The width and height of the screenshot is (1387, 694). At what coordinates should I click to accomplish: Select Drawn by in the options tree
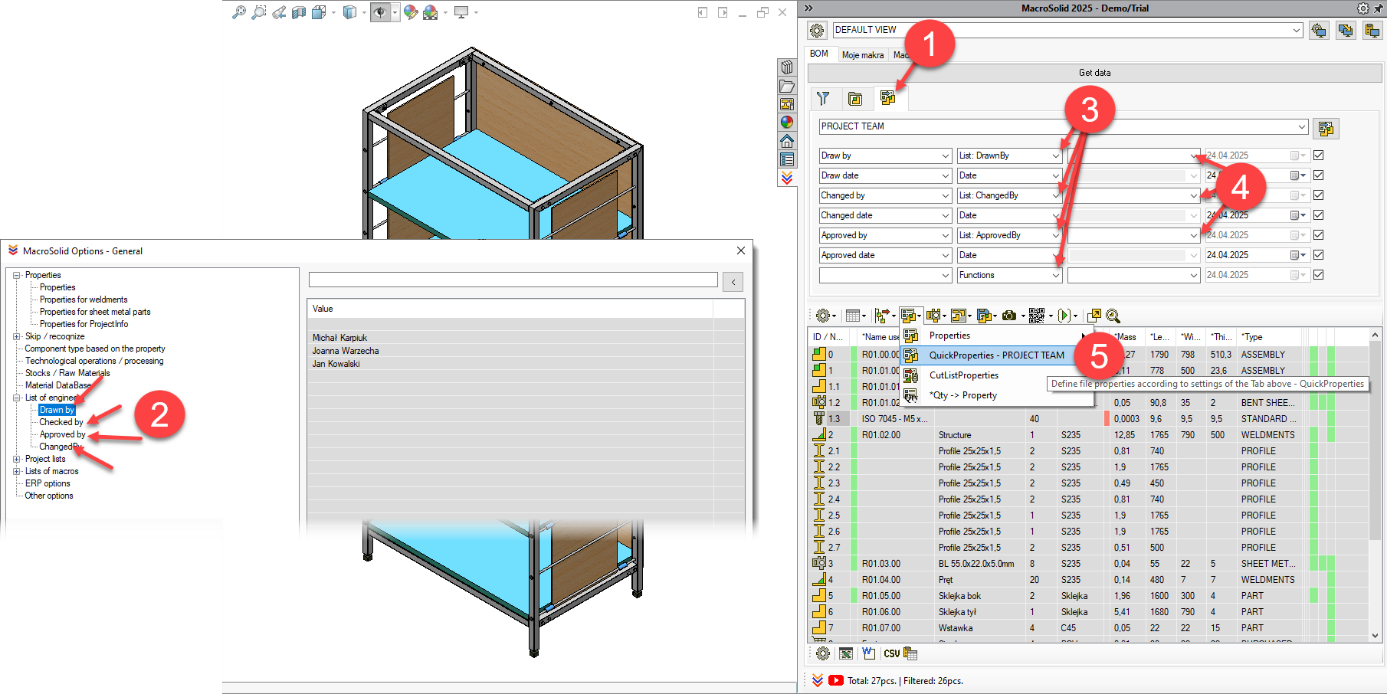(57, 410)
